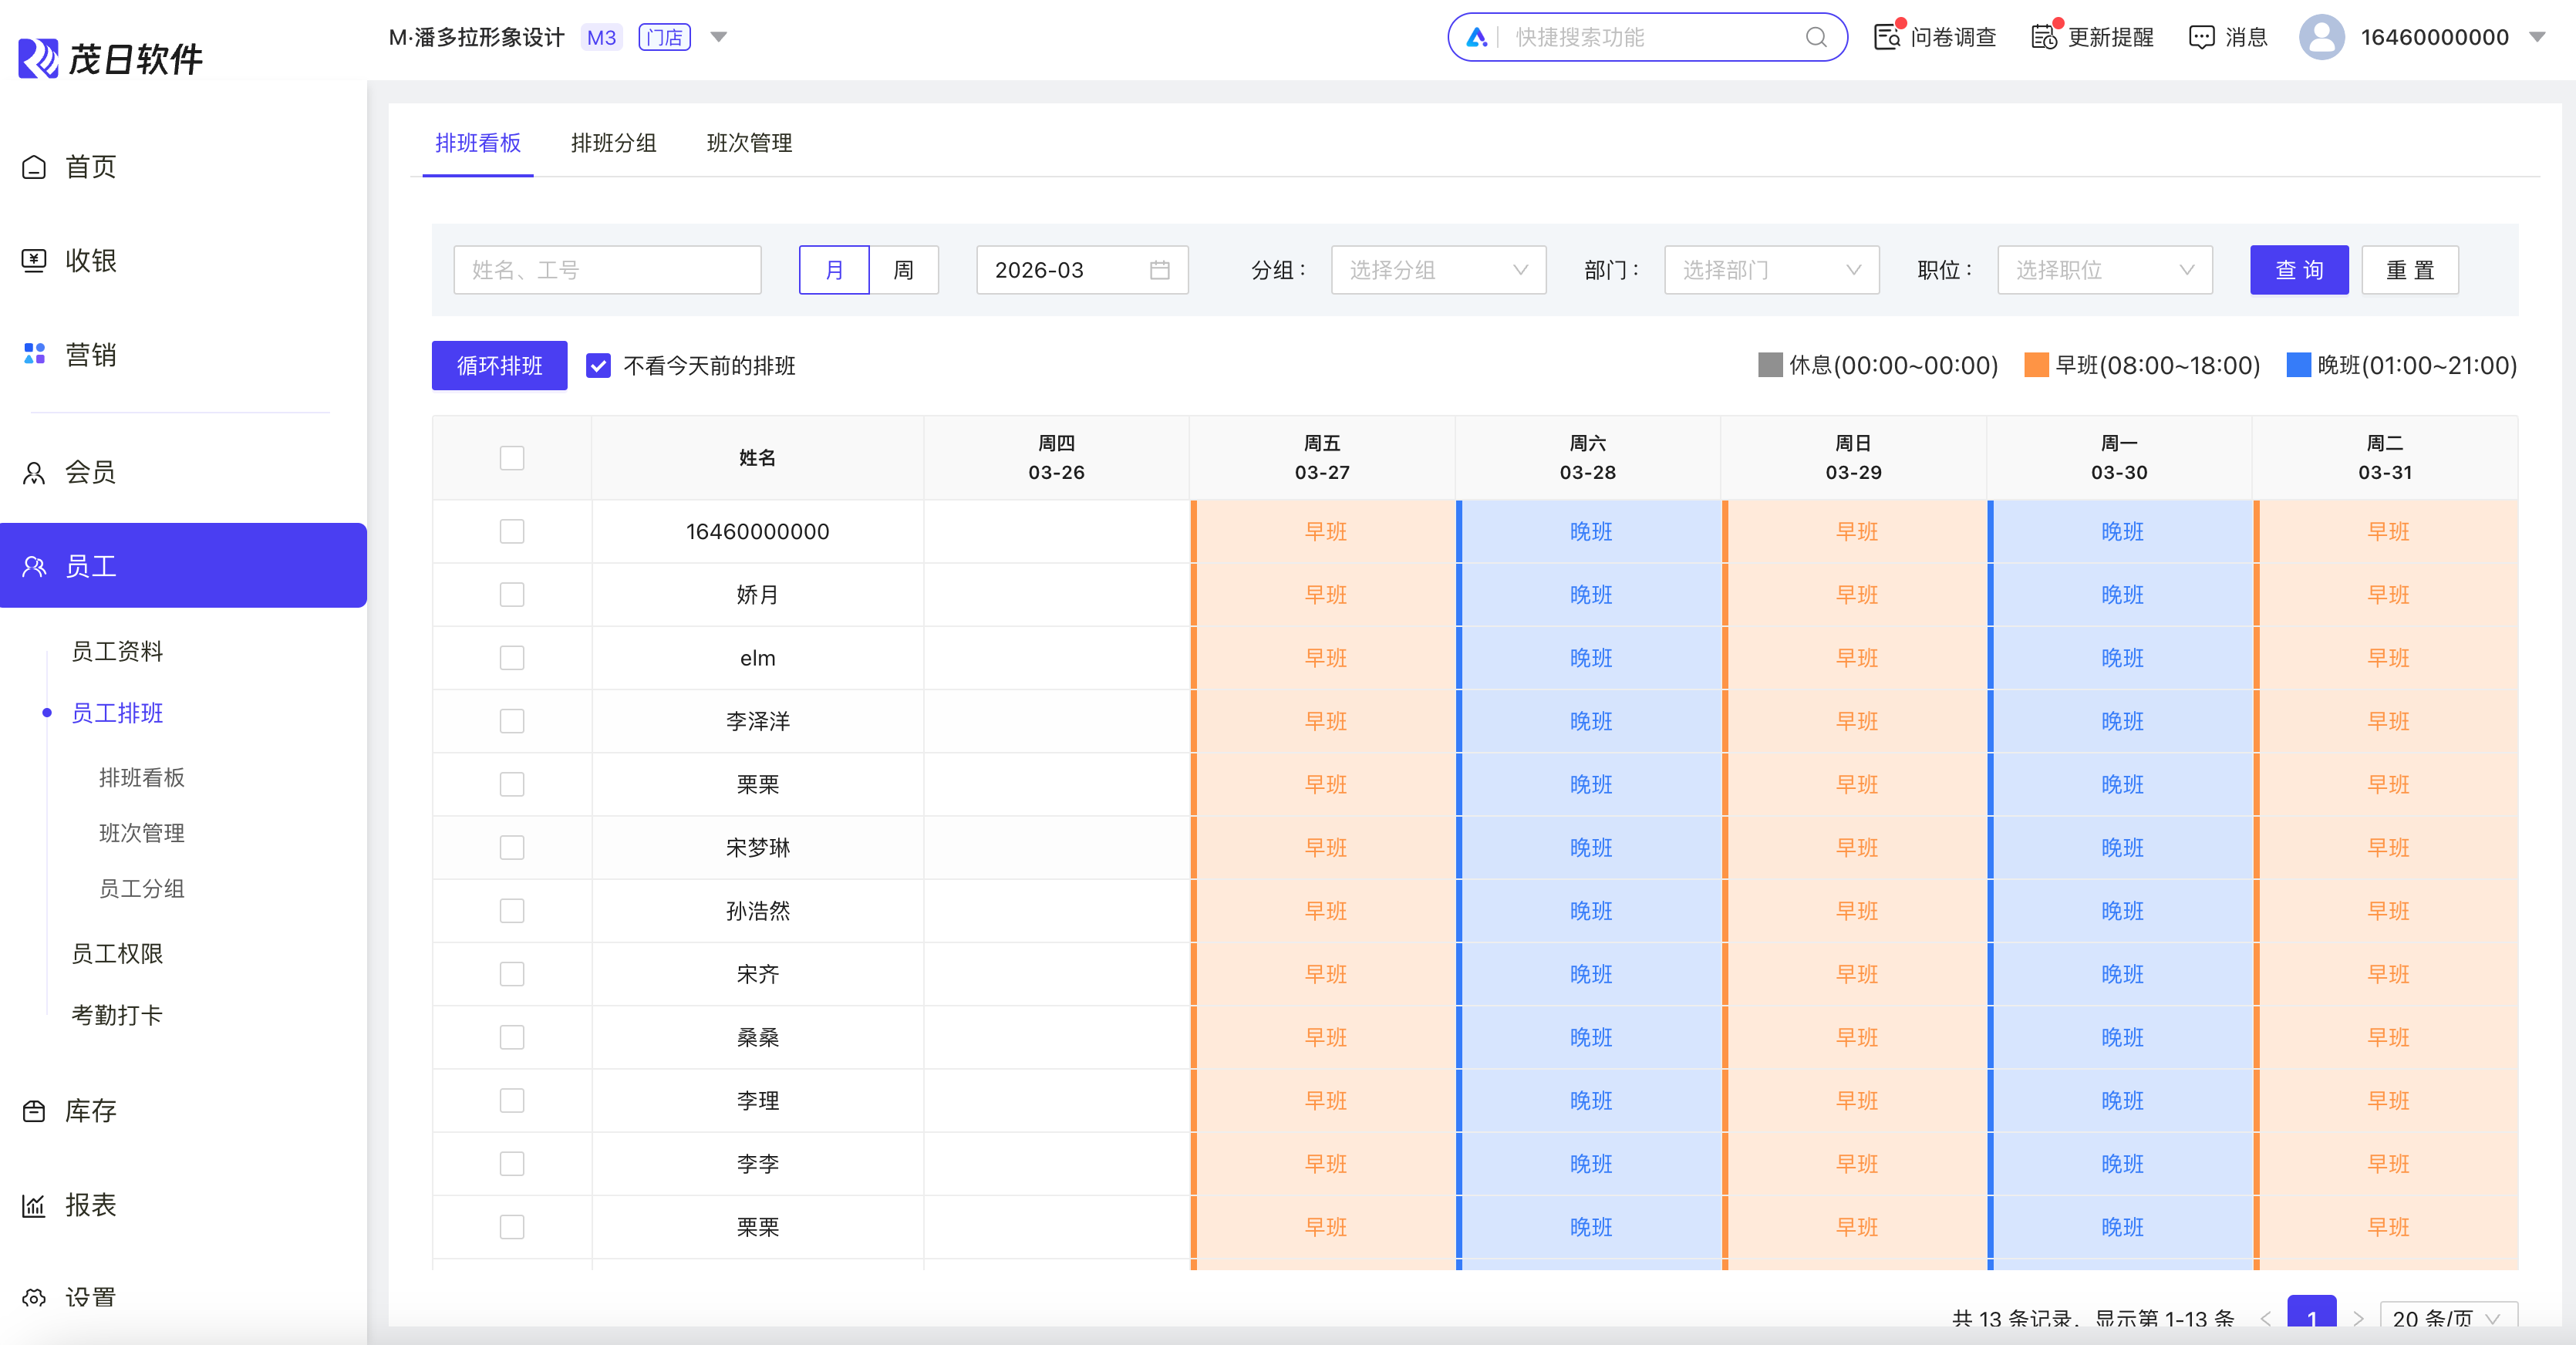2576x1345 pixels.
Task: Click the calendar icon in date field
Action: (x=1159, y=270)
